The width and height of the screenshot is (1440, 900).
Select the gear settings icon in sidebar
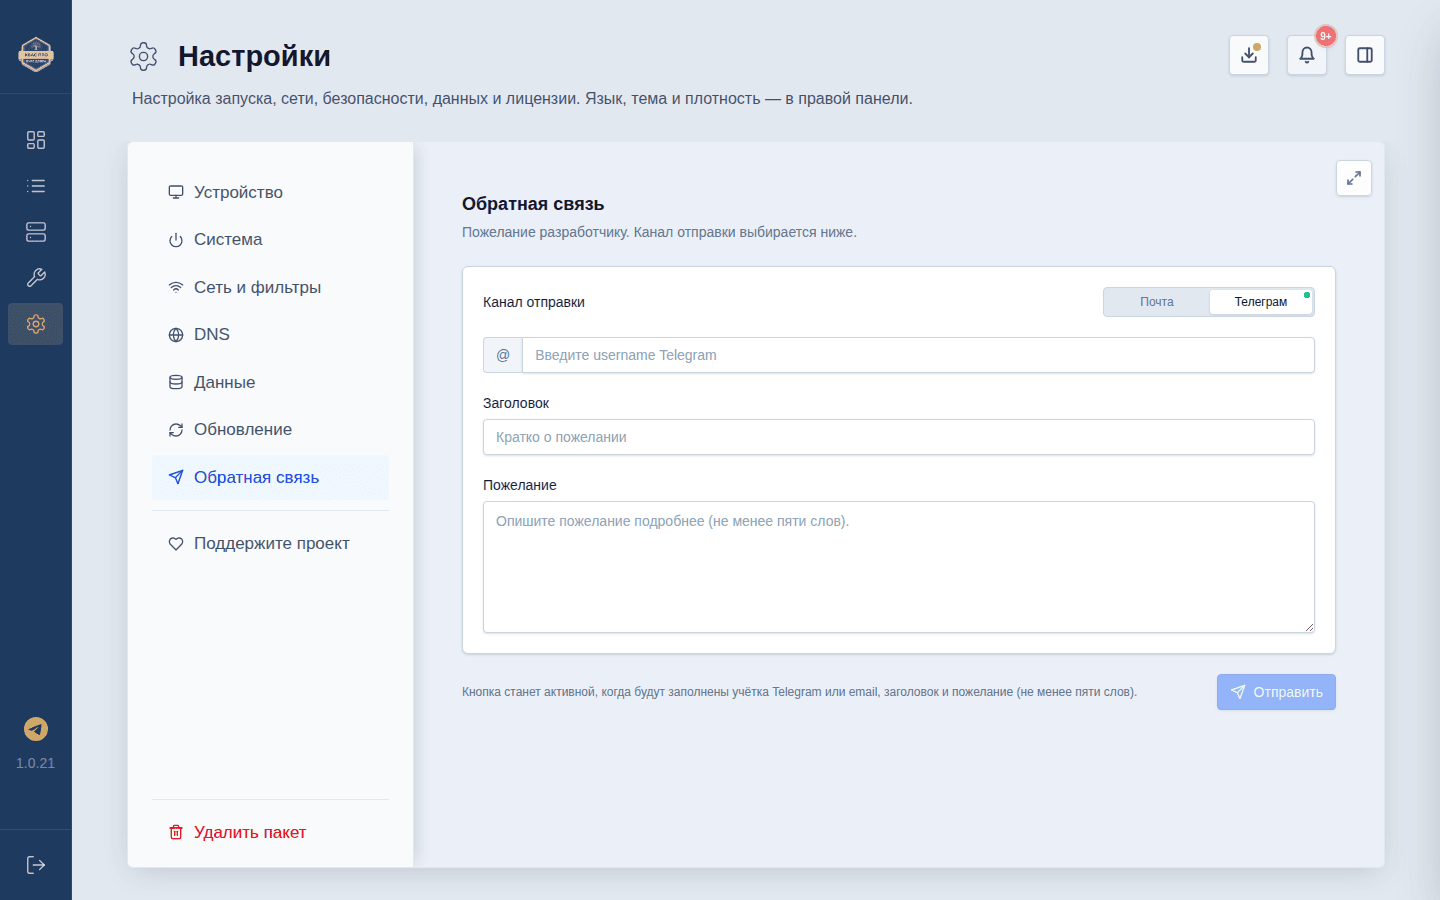[36, 324]
